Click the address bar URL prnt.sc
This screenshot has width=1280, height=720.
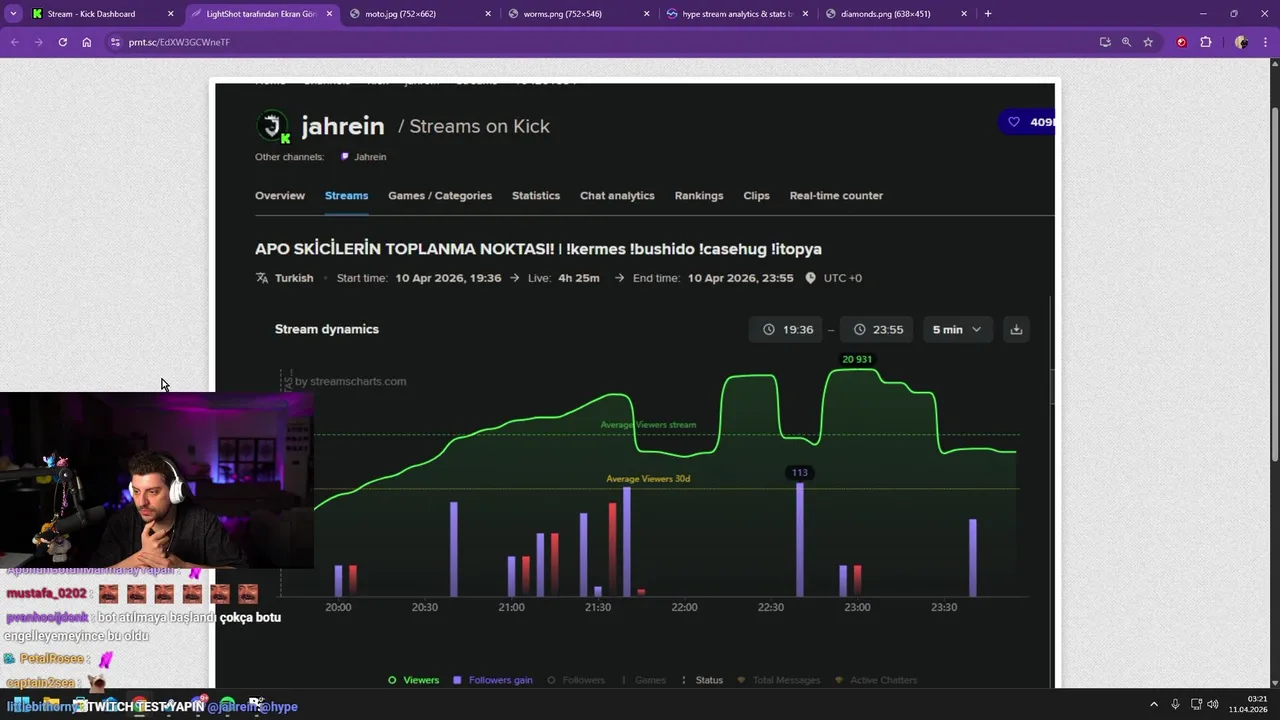click(179, 42)
